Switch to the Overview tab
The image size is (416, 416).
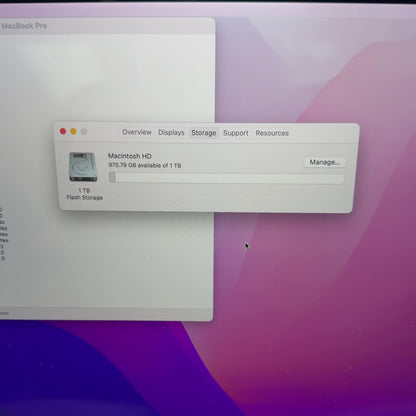click(137, 132)
